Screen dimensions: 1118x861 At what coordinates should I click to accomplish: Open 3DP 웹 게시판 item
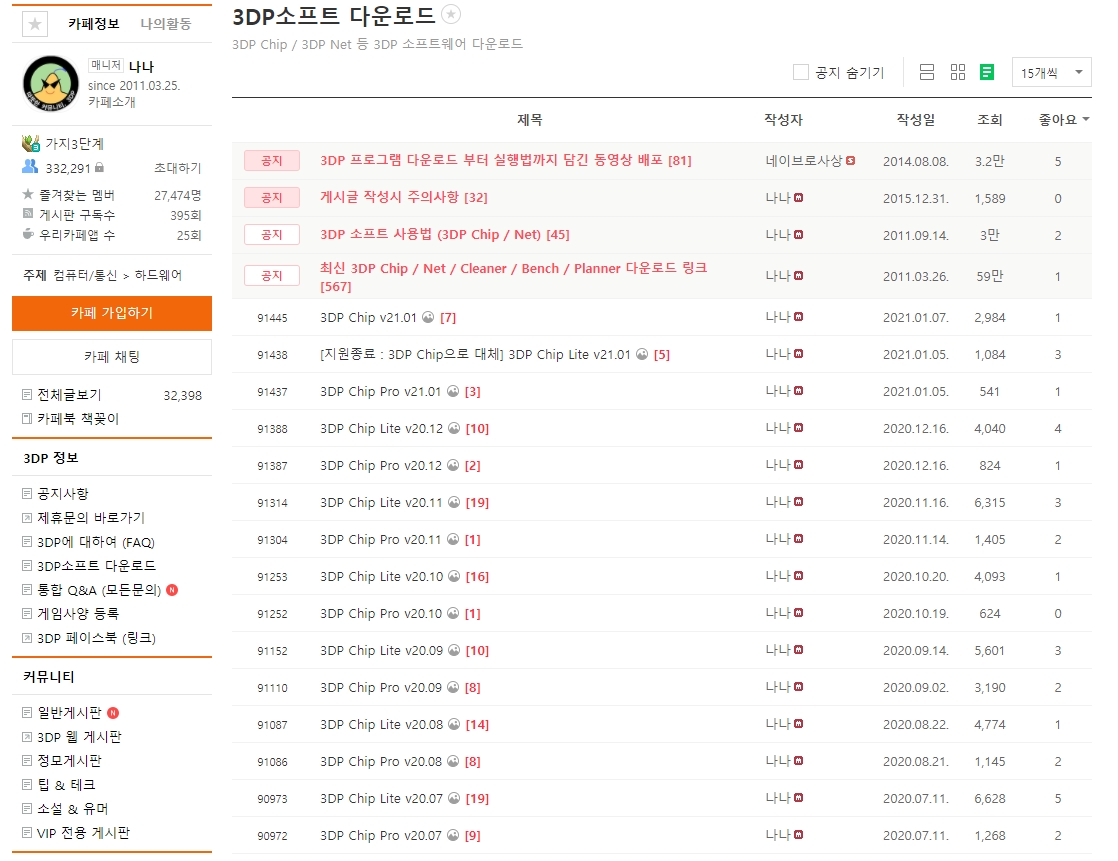(79, 737)
